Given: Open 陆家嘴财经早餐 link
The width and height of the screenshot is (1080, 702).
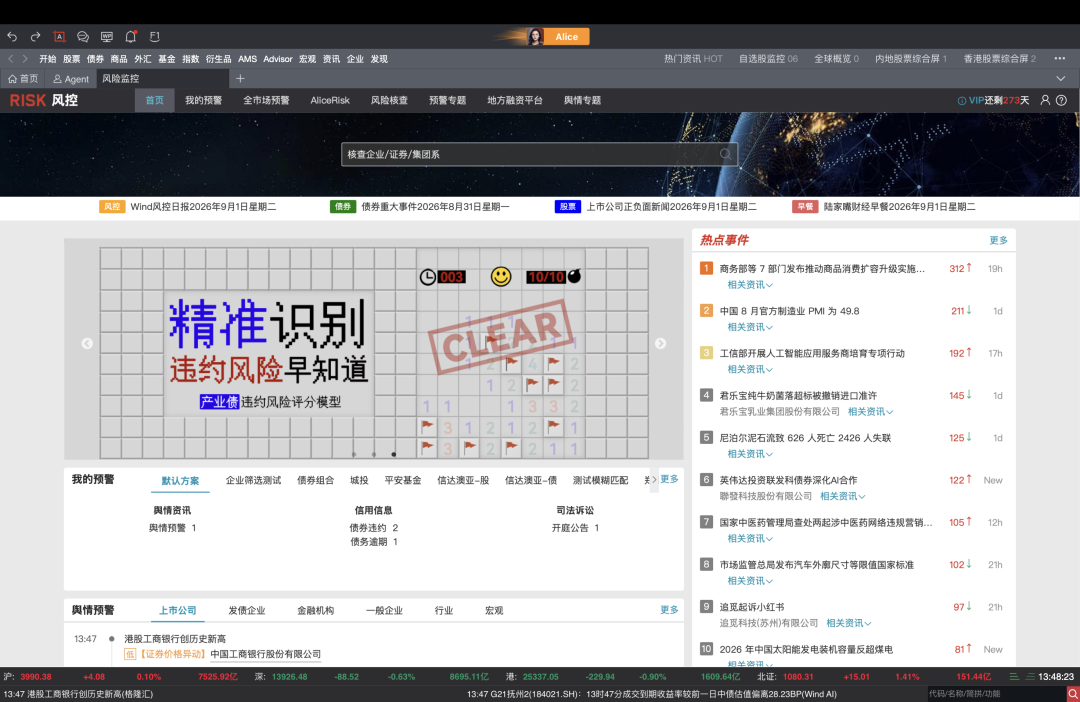Looking at the screenshot, I should [x=900, y=207].
